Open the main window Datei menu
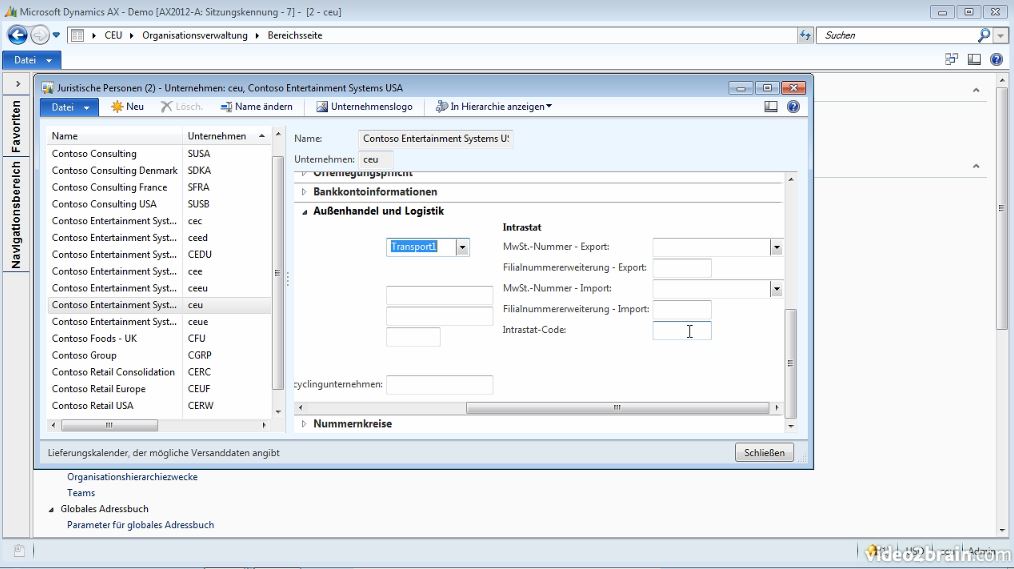The image size is (1014, 569). pyautogui.click(x=32, y=60)
